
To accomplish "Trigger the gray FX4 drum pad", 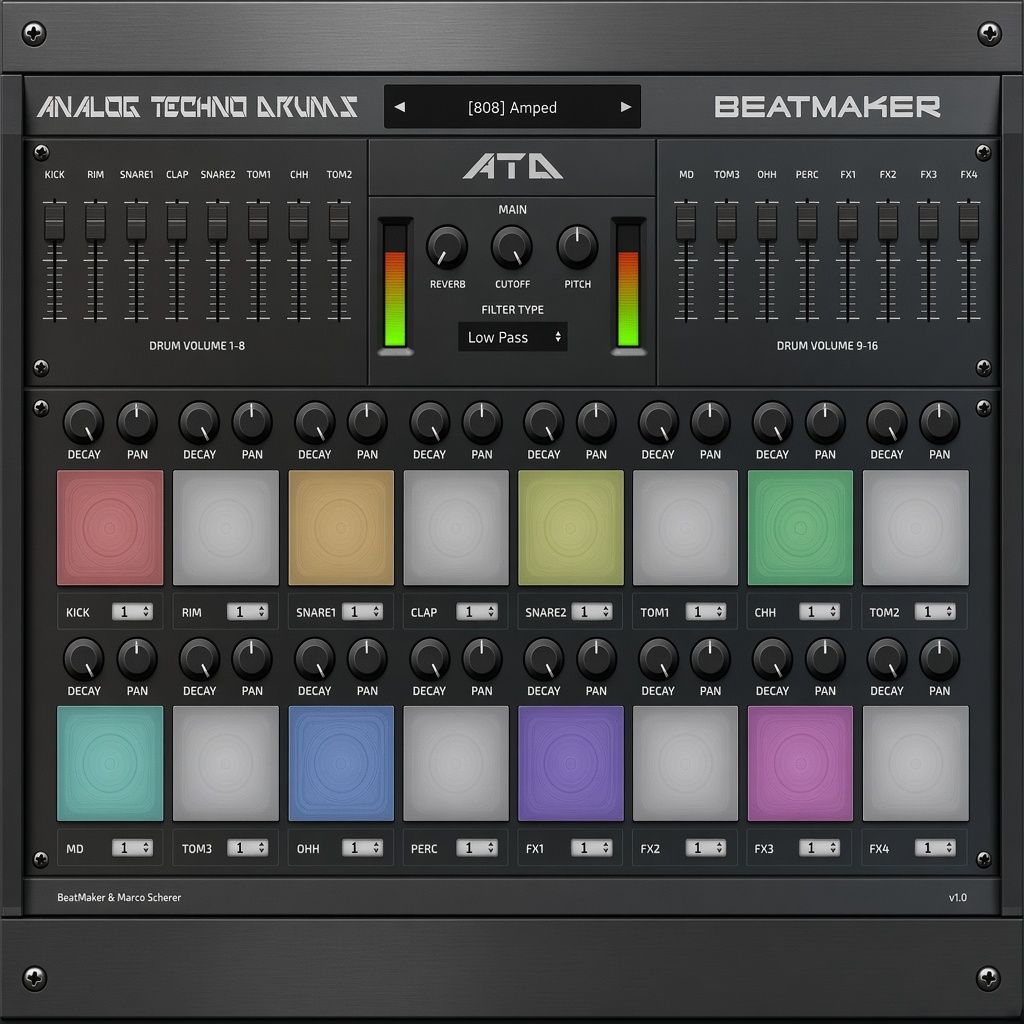I will (x=916, y=763).
